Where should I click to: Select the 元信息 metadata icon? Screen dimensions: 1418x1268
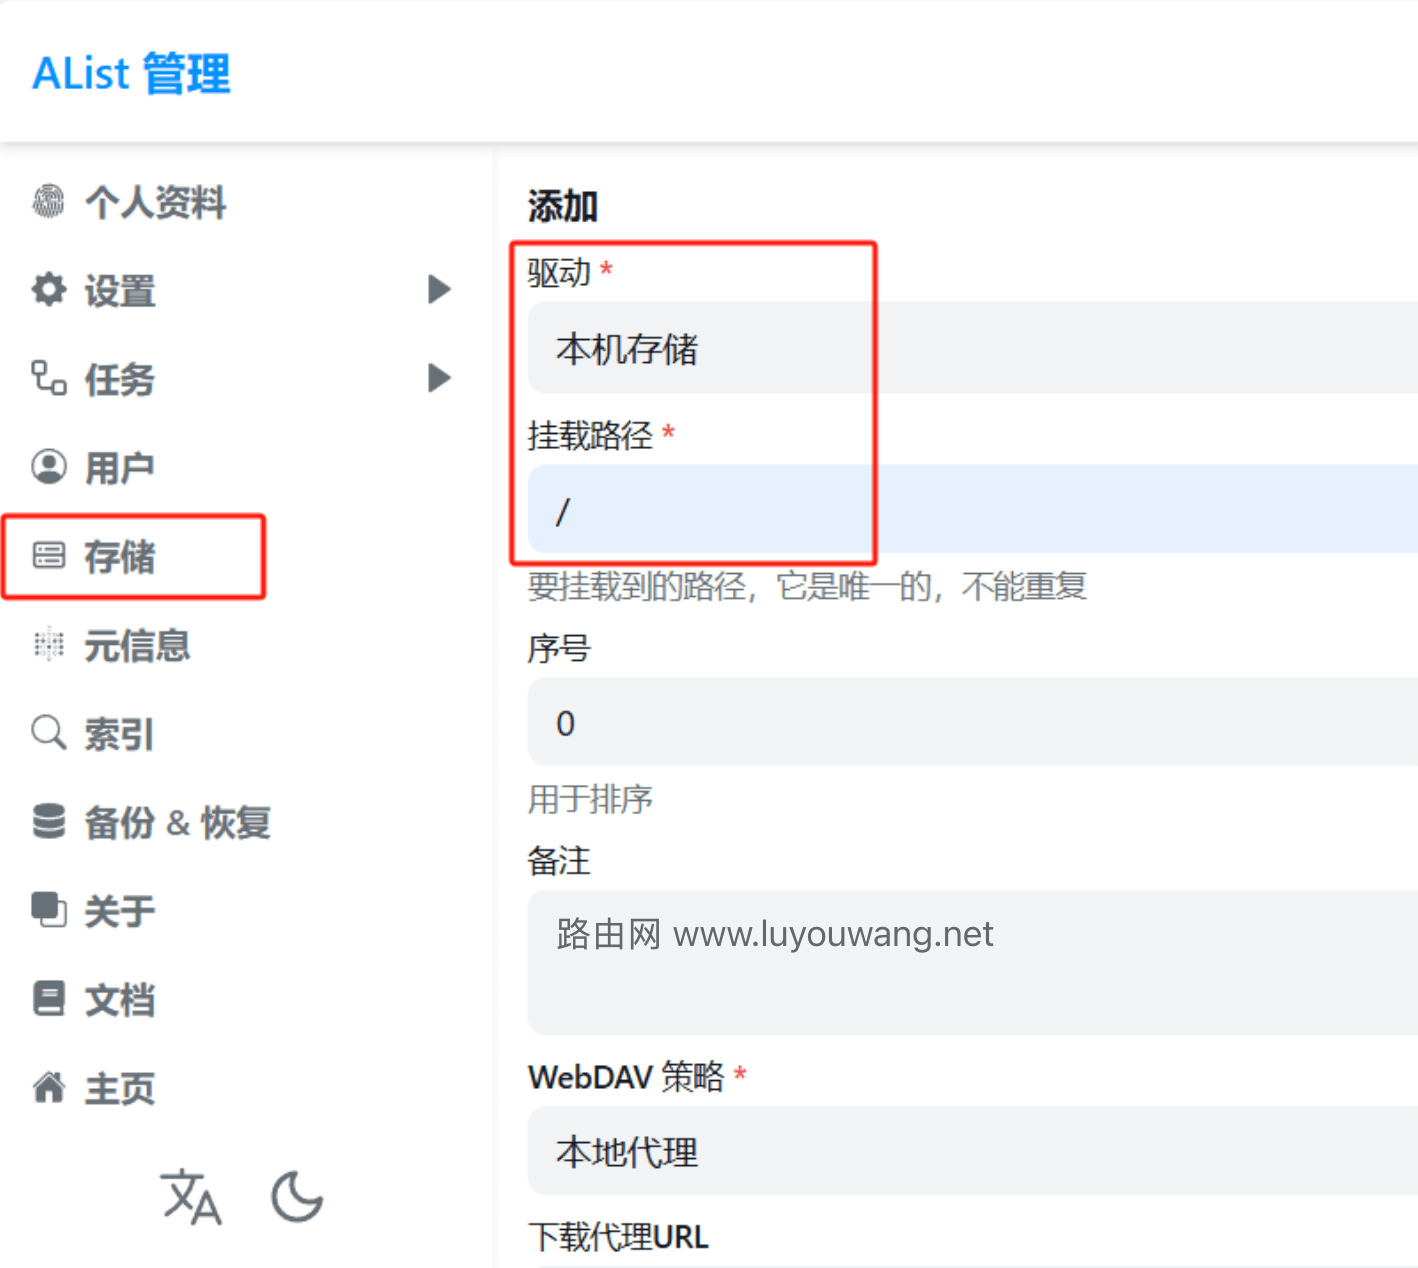[49, 645]
